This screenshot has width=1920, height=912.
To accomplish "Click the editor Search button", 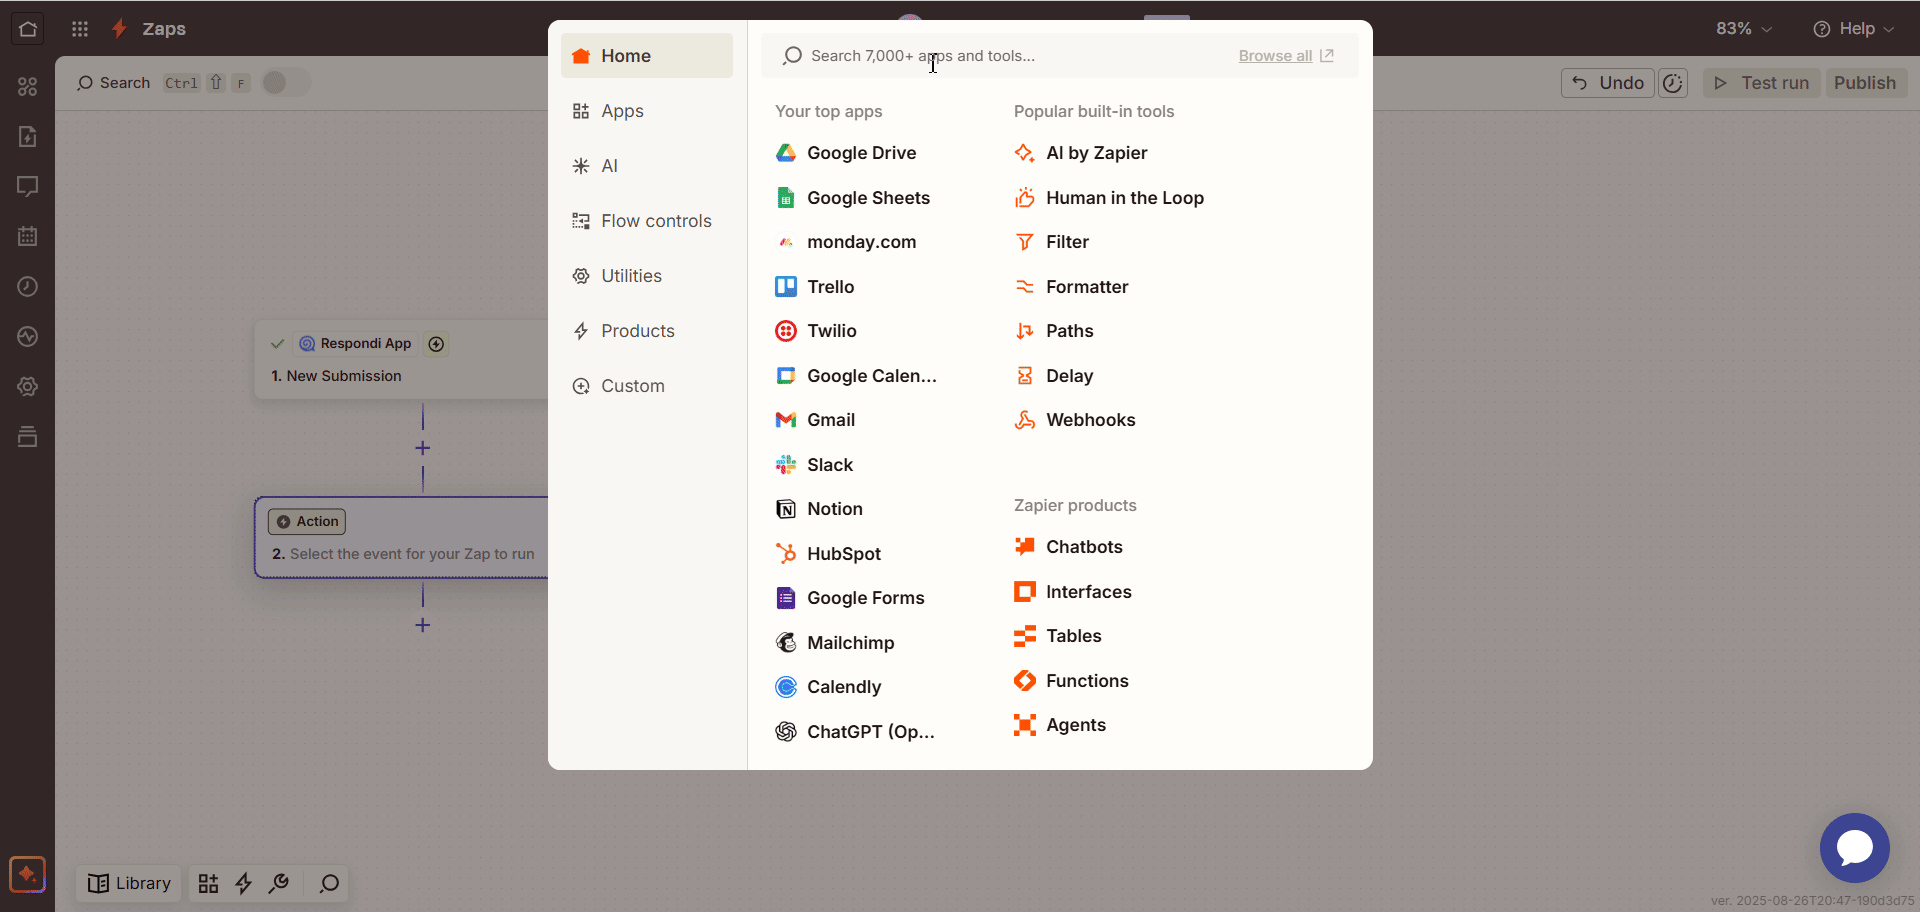I will 114,83.
